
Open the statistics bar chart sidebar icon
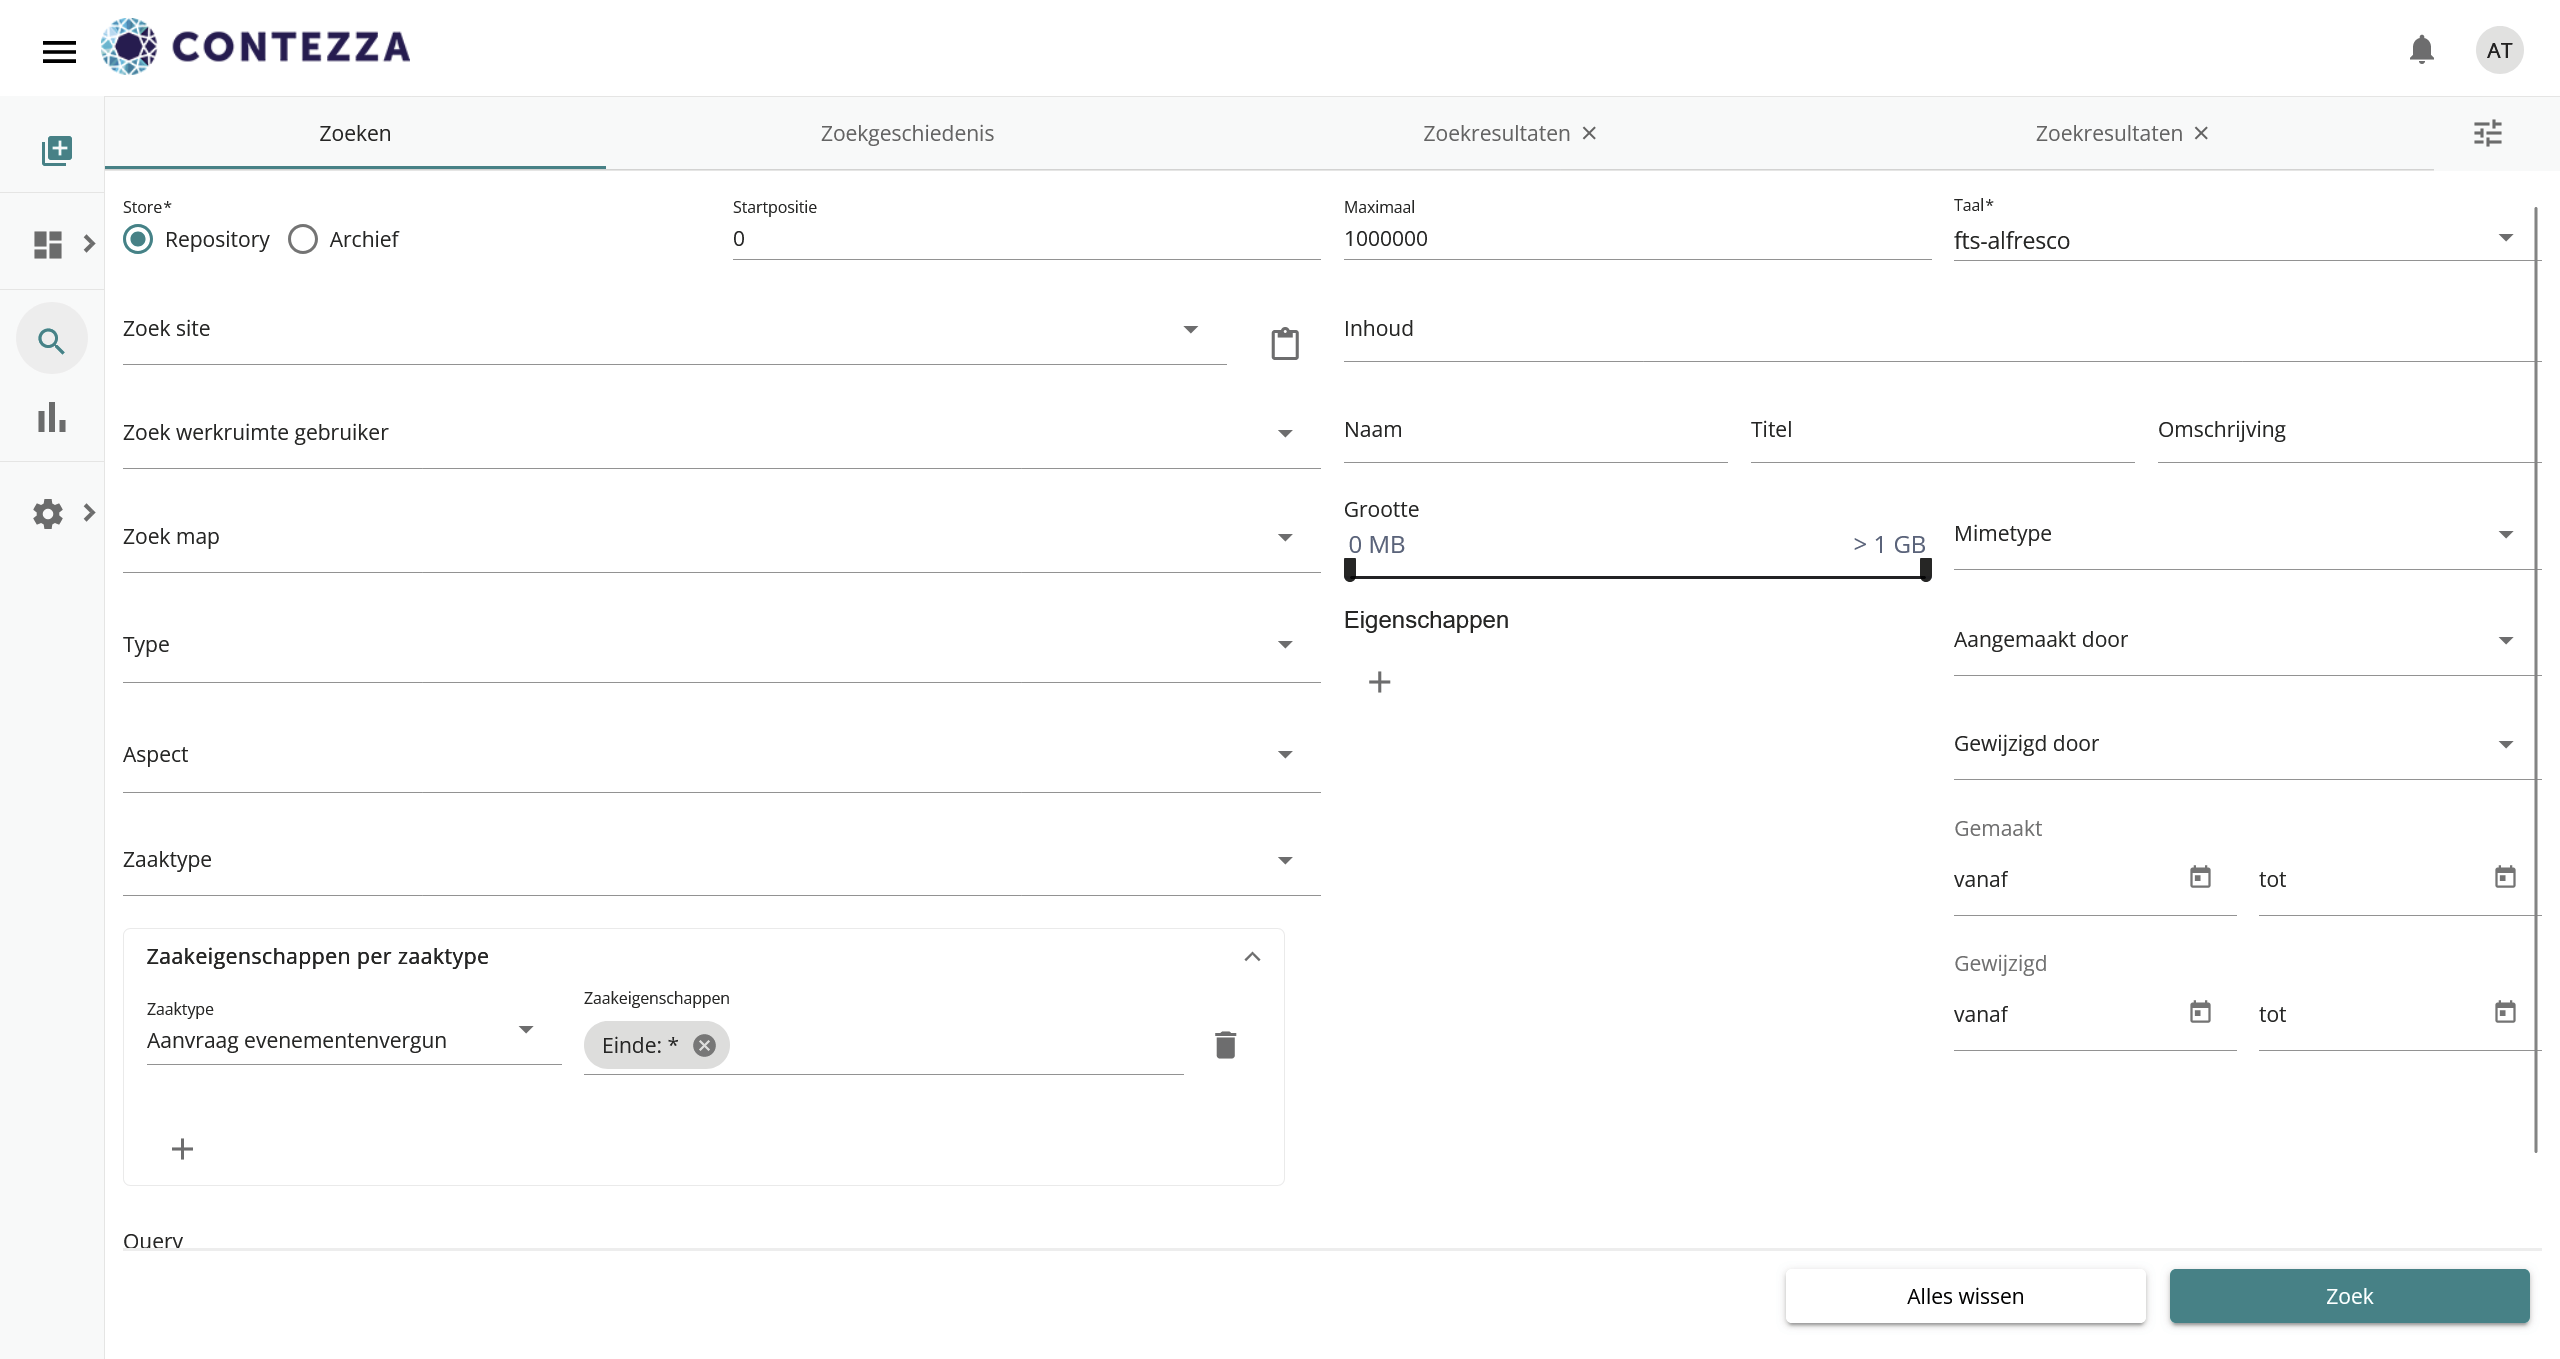[52, 418]
